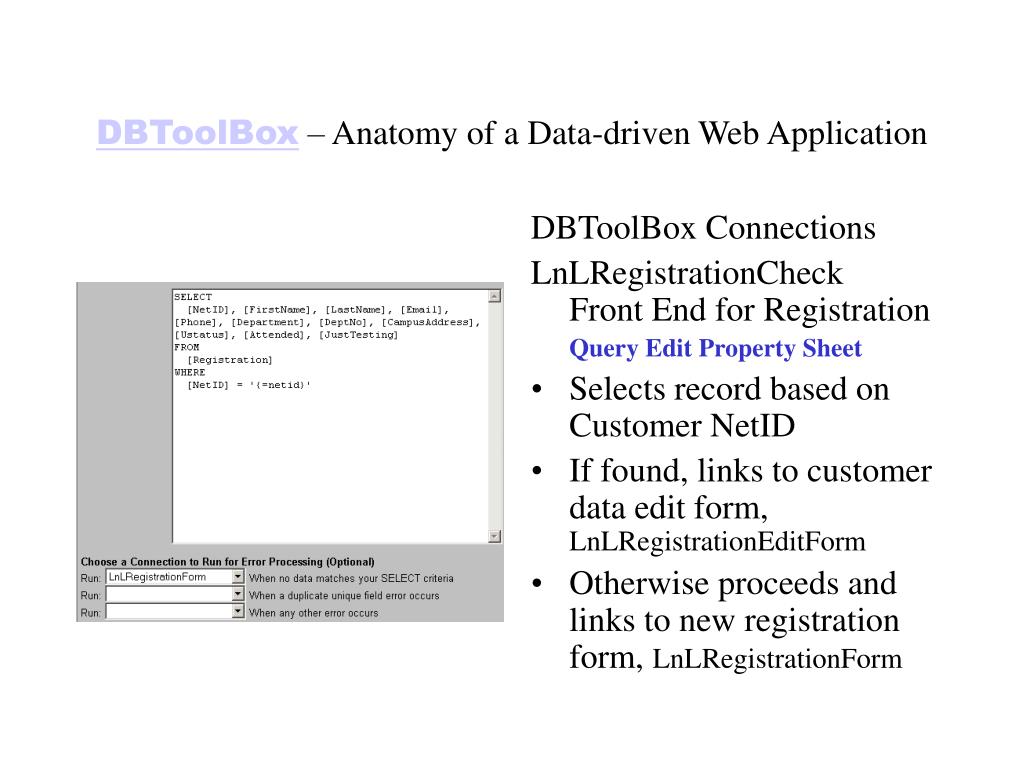
Task: Click the 'DBToolBox Connections' heading
Action: click(703, 228)
